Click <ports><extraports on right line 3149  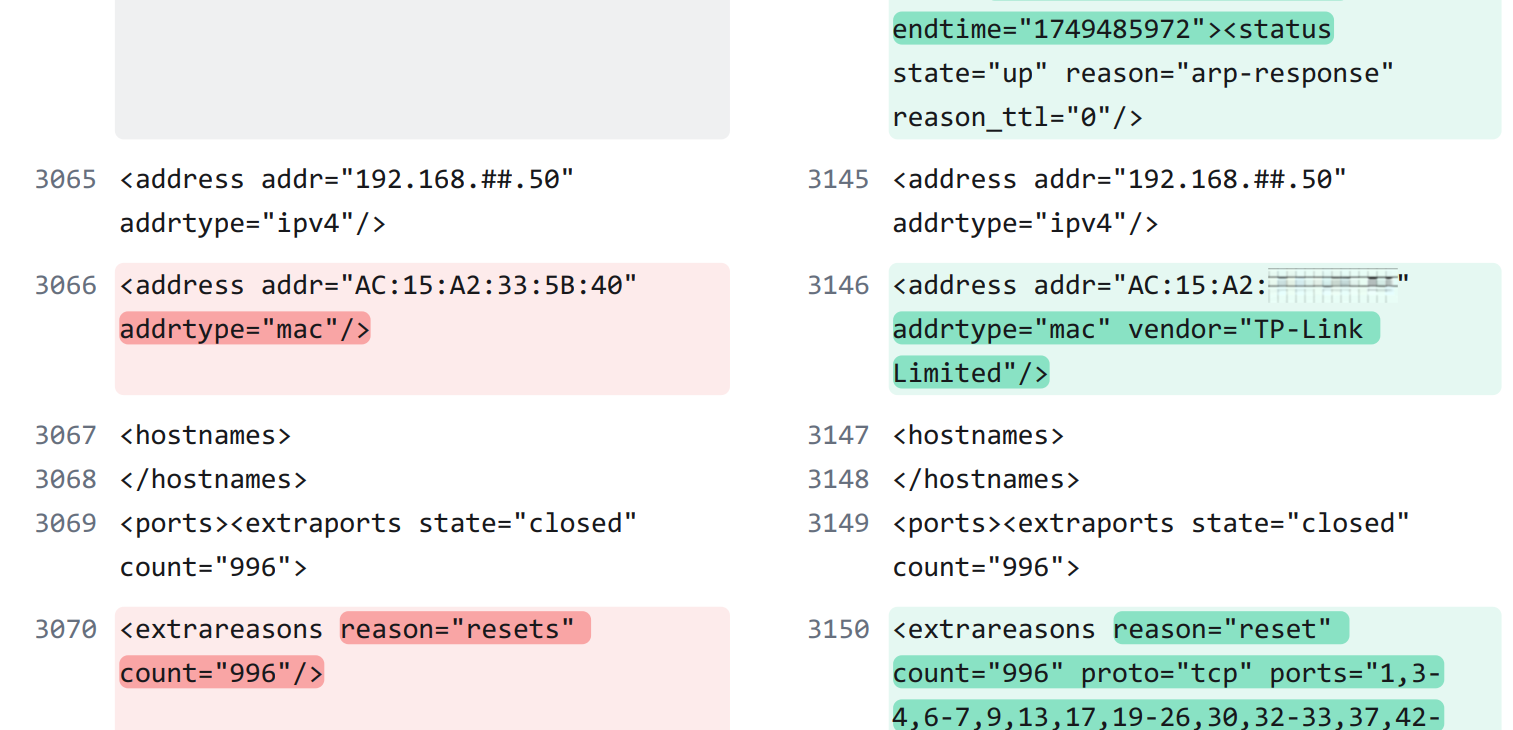coord(1034,524)
